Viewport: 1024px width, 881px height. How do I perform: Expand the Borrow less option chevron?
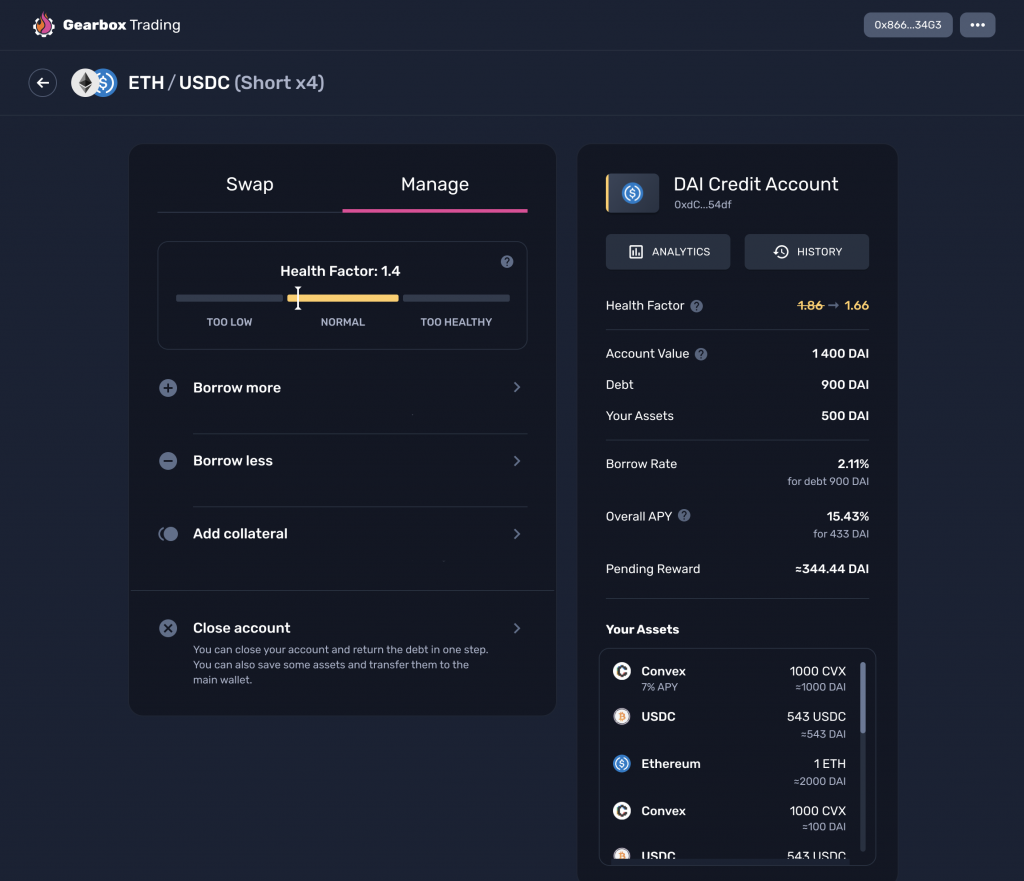point(517,461)
